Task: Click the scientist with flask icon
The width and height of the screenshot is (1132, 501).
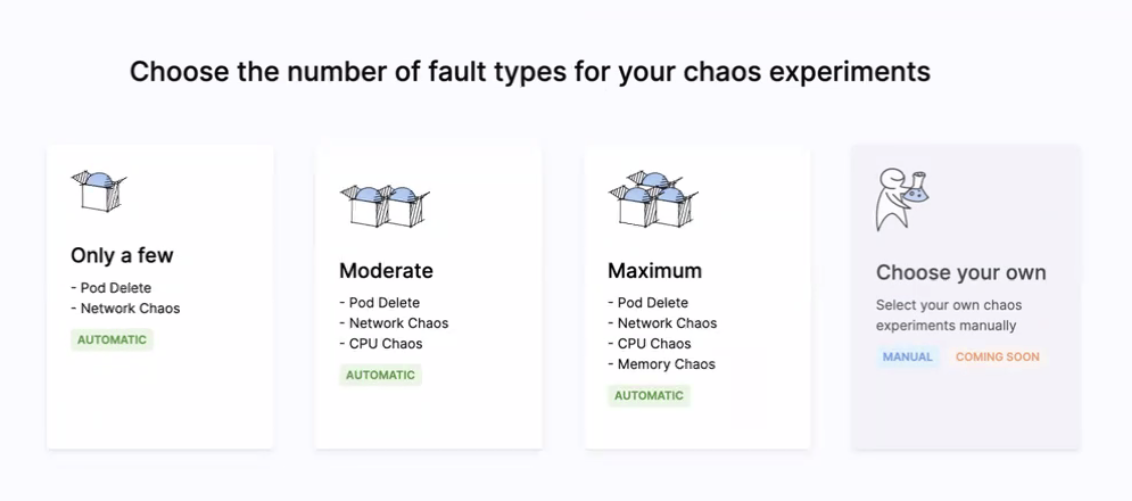Action: point(902,199)
